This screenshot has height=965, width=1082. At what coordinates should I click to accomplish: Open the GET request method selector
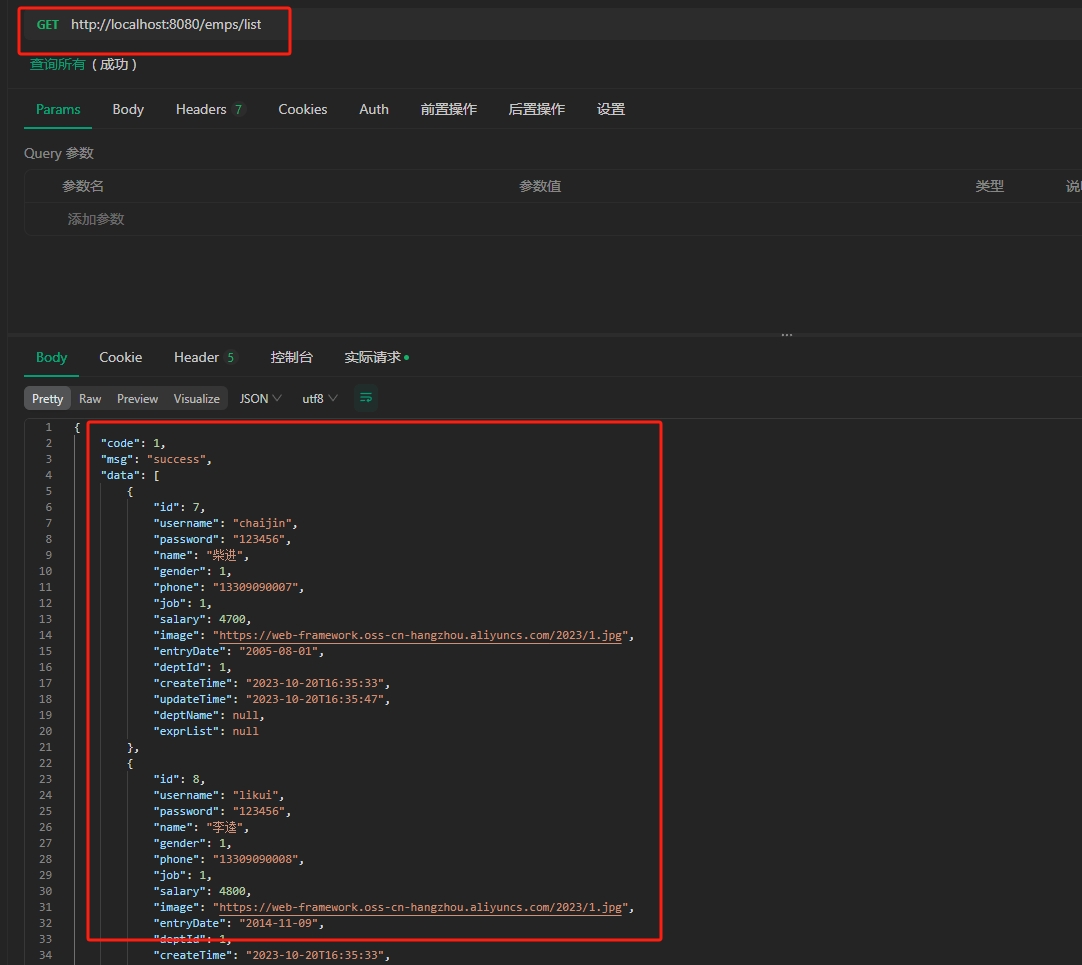click(x=48, y=25)
